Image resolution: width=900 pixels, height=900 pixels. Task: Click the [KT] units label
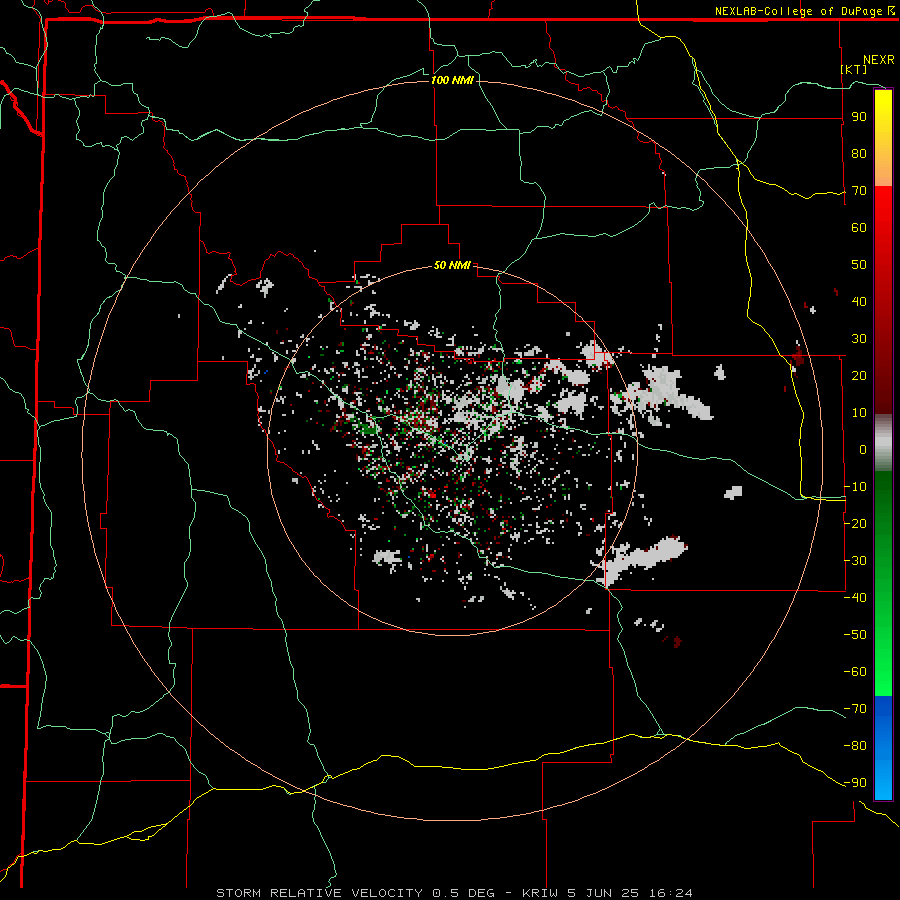[x=854, y=69]
